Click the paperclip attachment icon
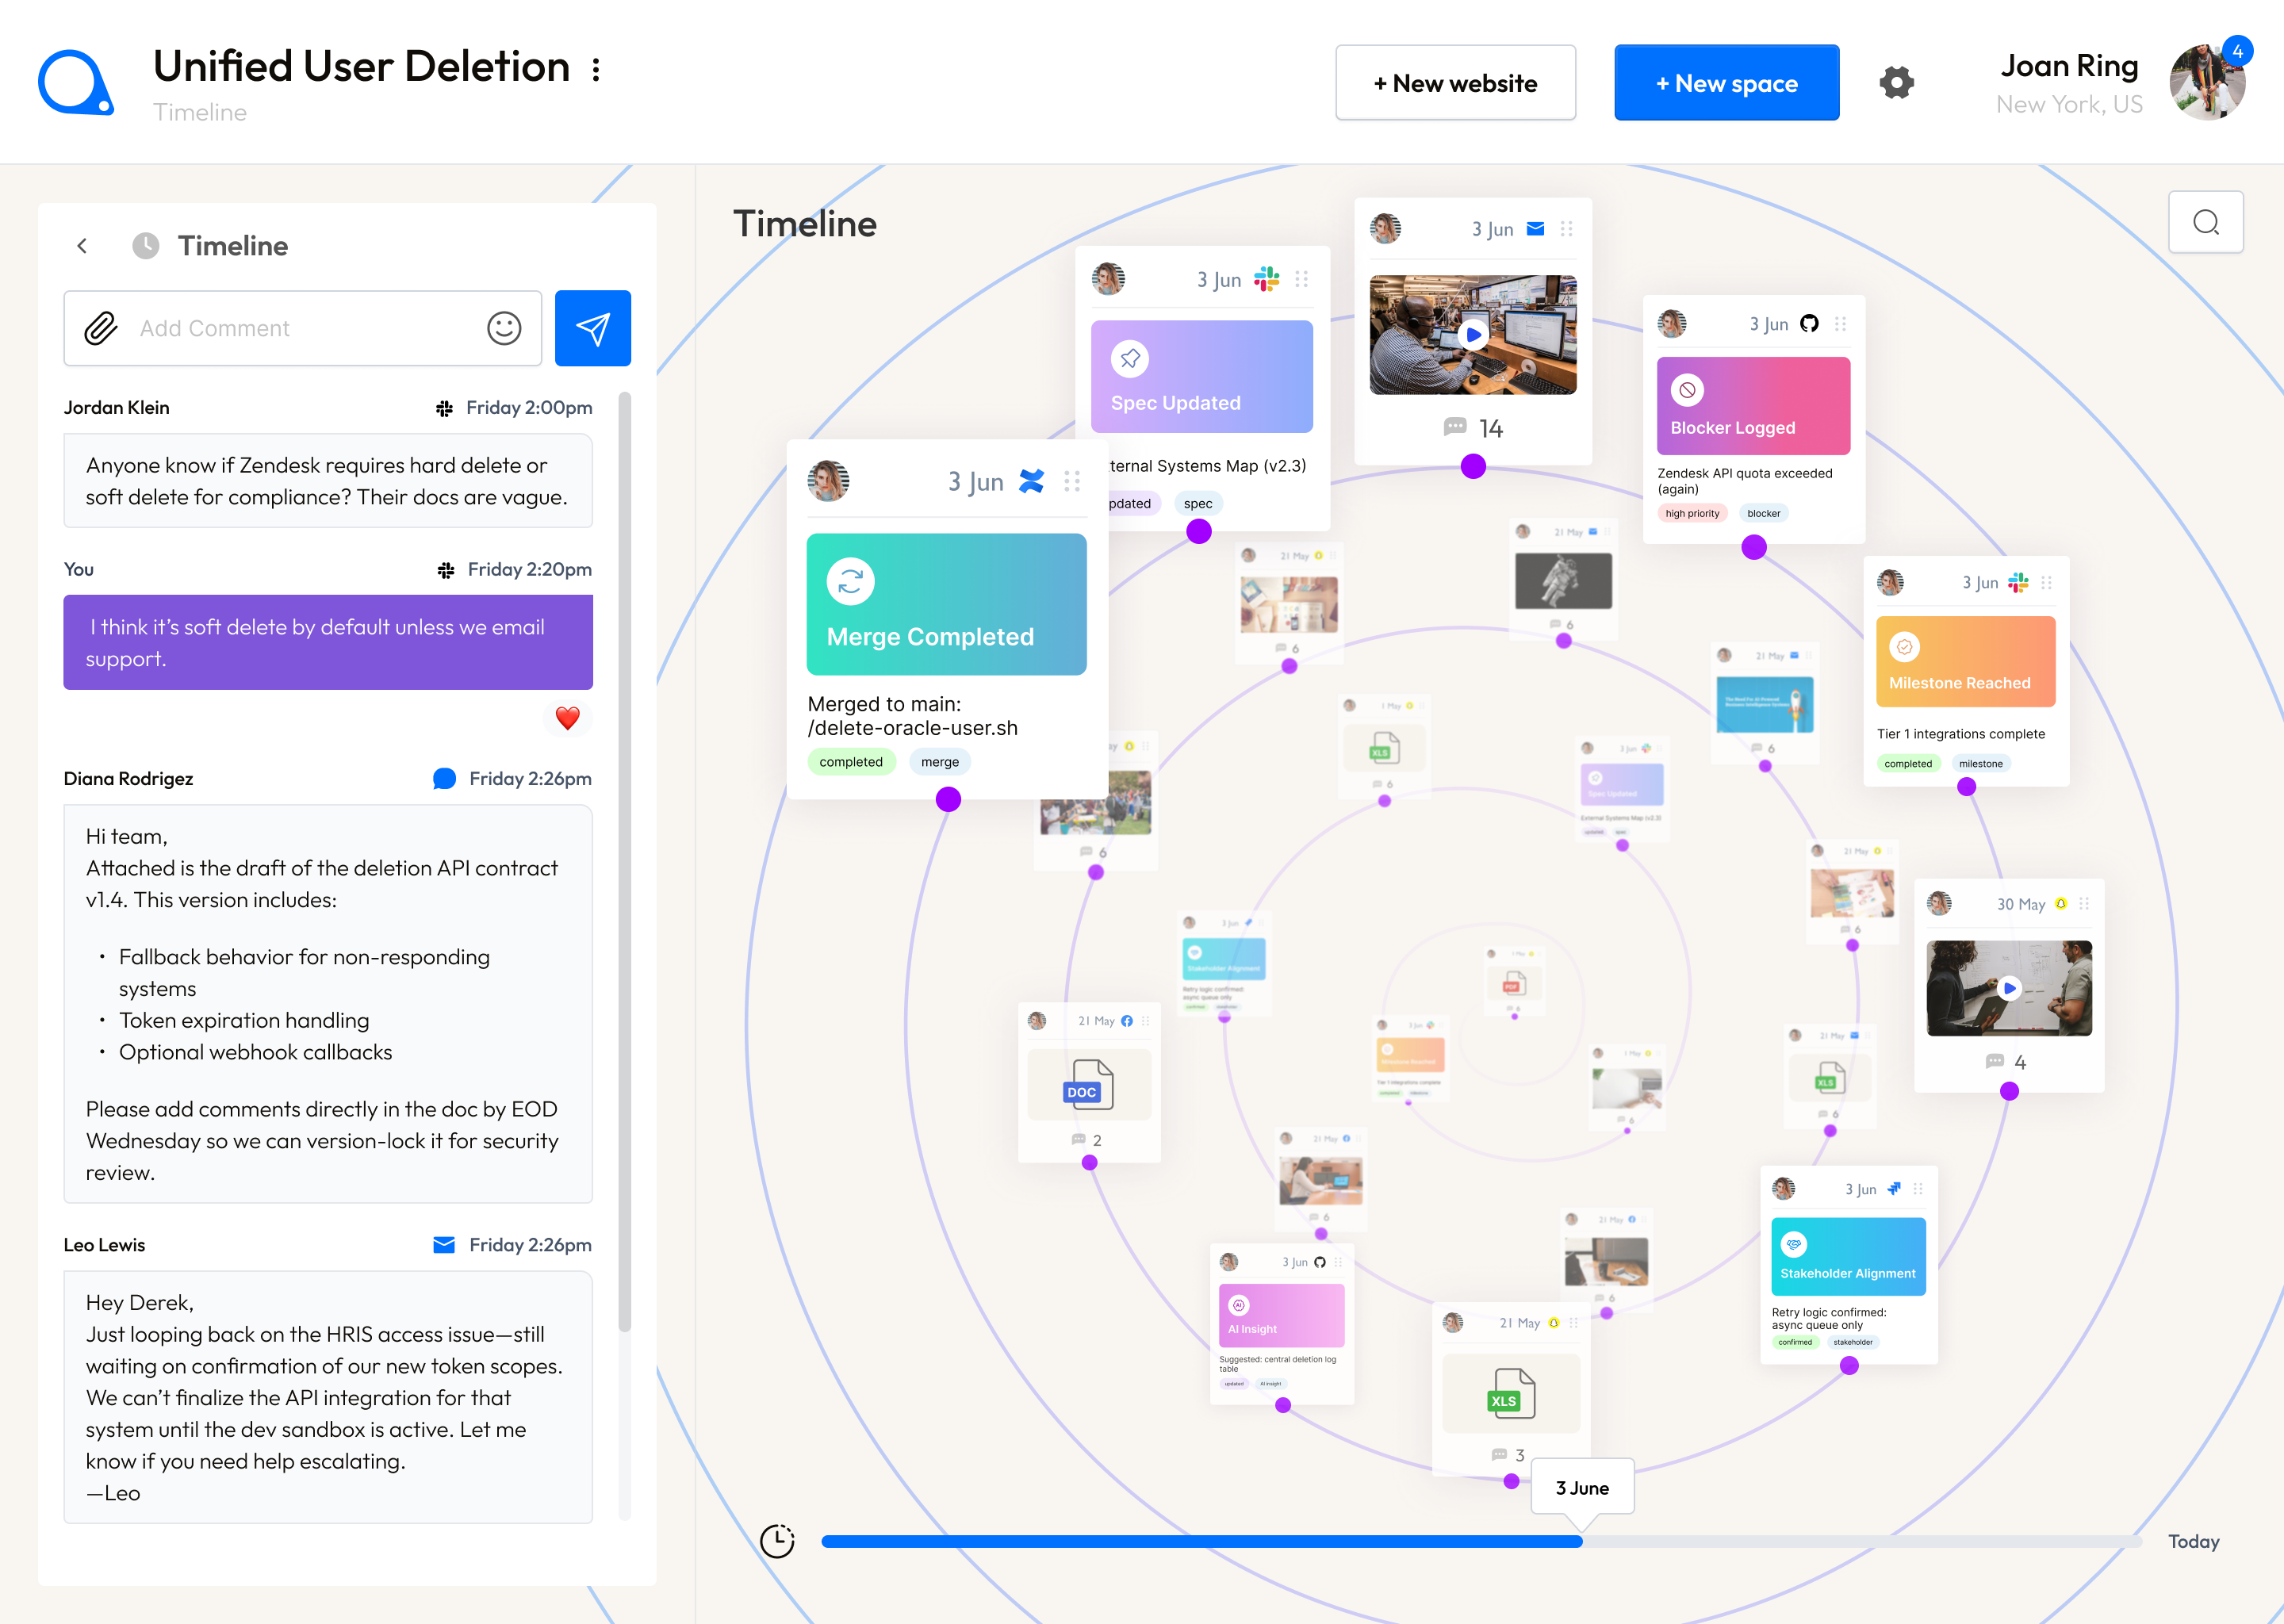This screenshot has height=1624, width=2284. [x=101, y=328]
